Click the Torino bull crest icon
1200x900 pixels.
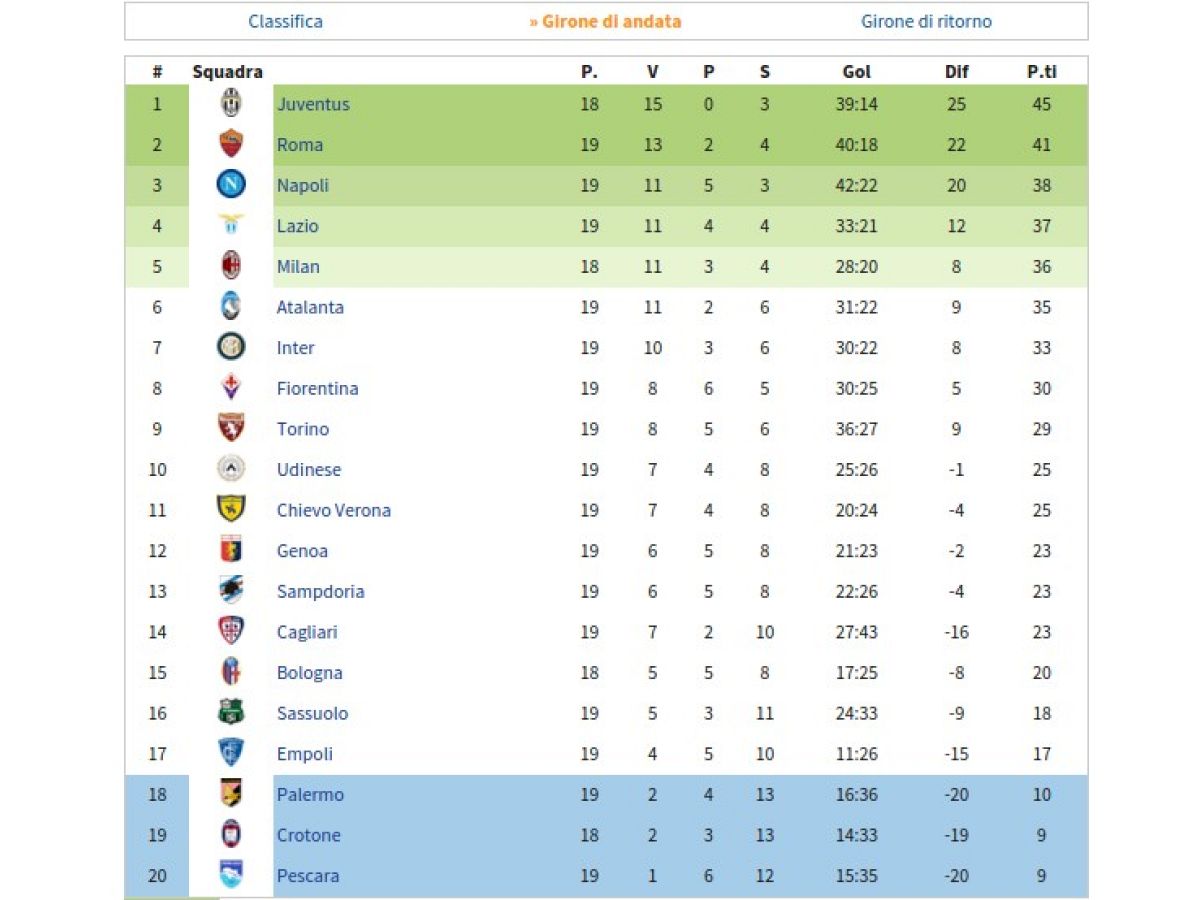tap(231, 428)
